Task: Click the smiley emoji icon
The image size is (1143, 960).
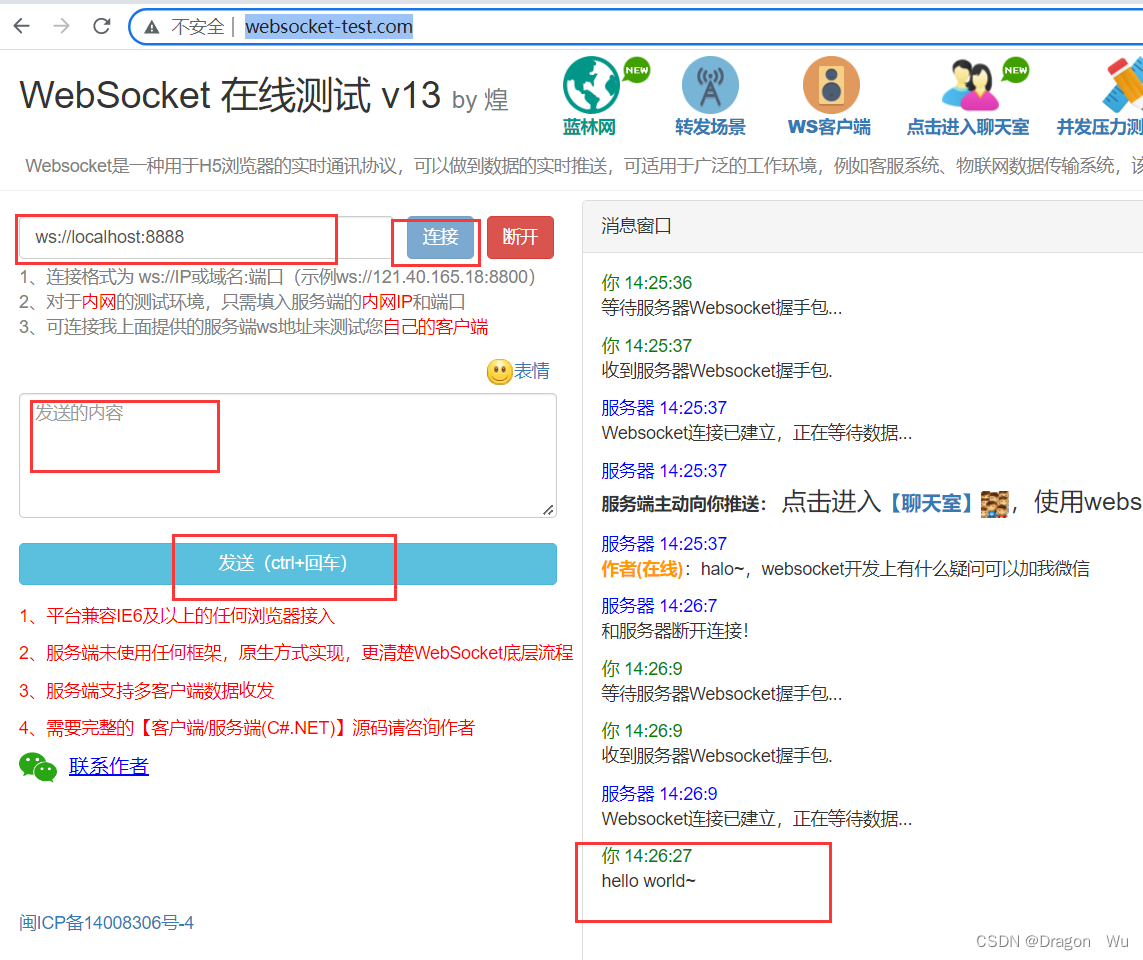Action: pyautogui.click(x=499, y=372)
